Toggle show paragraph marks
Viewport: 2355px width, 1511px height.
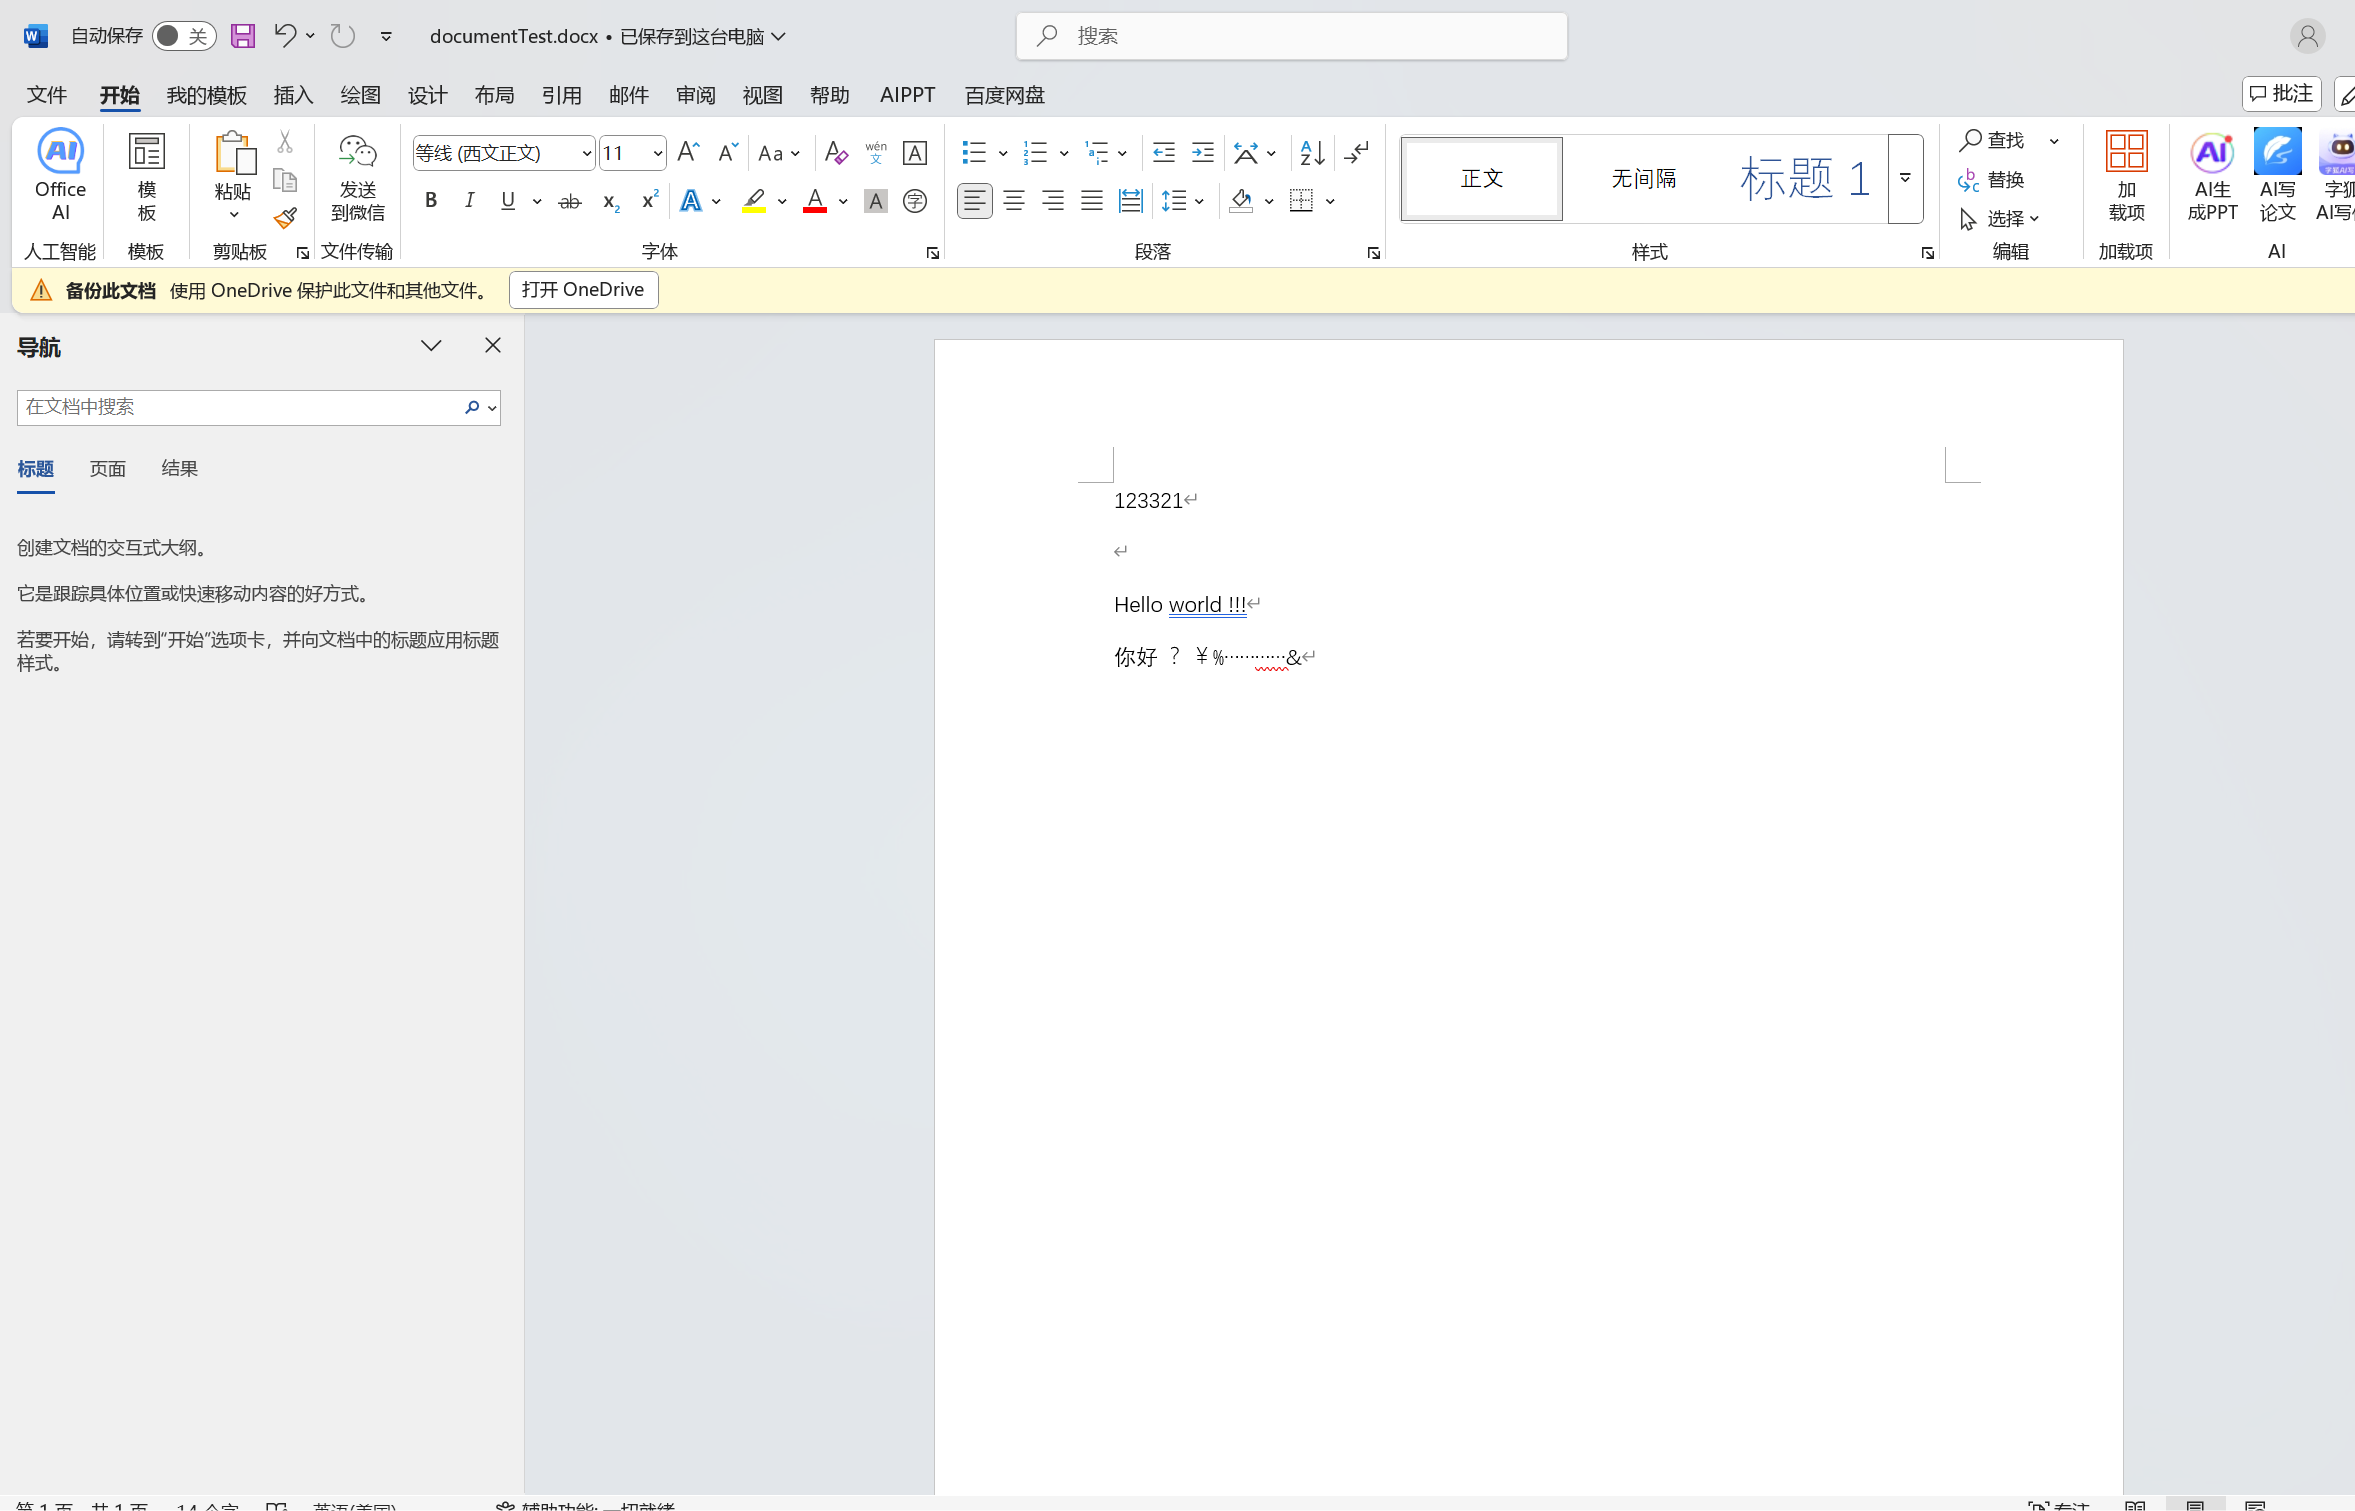(x=1356, y=153)
